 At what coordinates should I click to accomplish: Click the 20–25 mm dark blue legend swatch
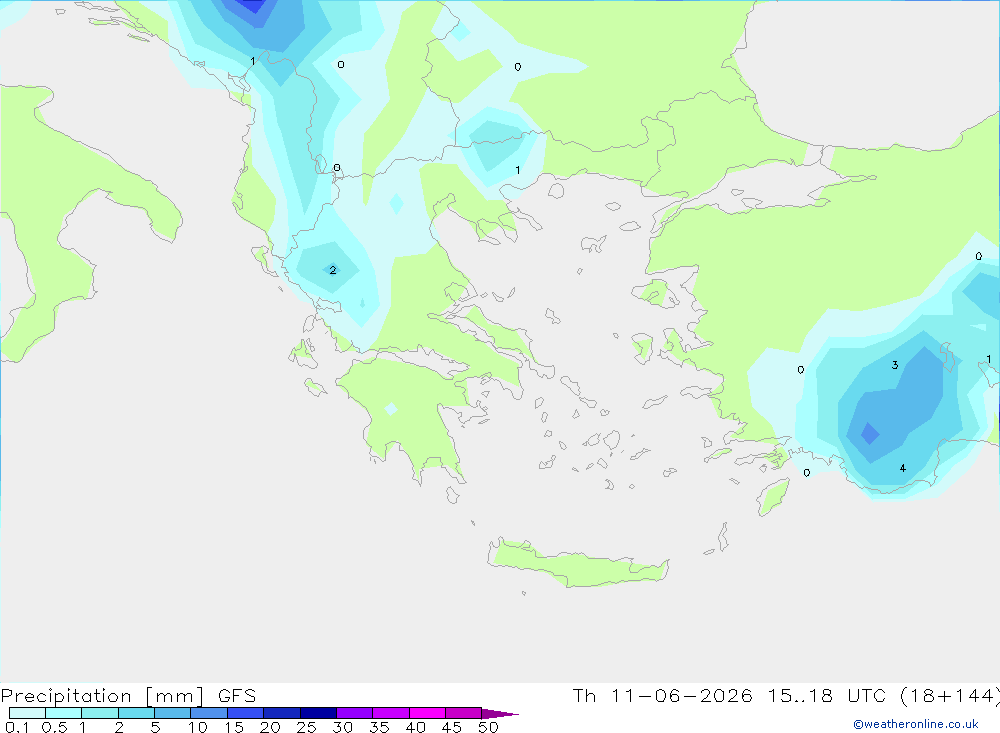(282, 713)
